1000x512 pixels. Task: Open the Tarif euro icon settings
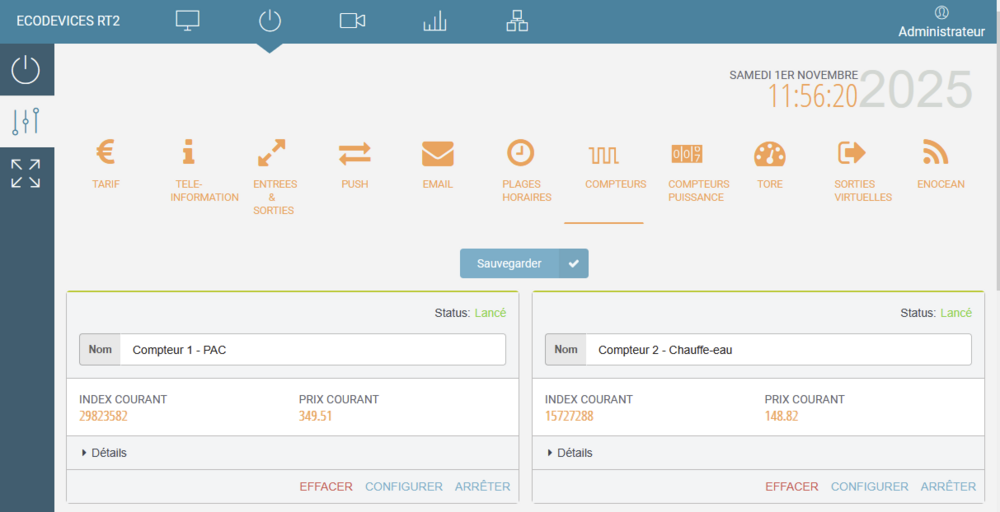coord(105,153)
